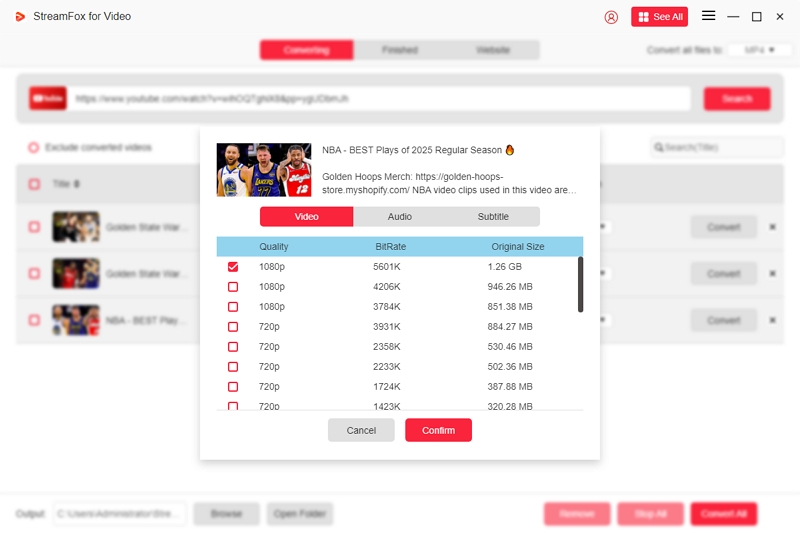Click Convert for first Golden State War video
Viewport: 800px width, 533px height.
coord(723,227)
